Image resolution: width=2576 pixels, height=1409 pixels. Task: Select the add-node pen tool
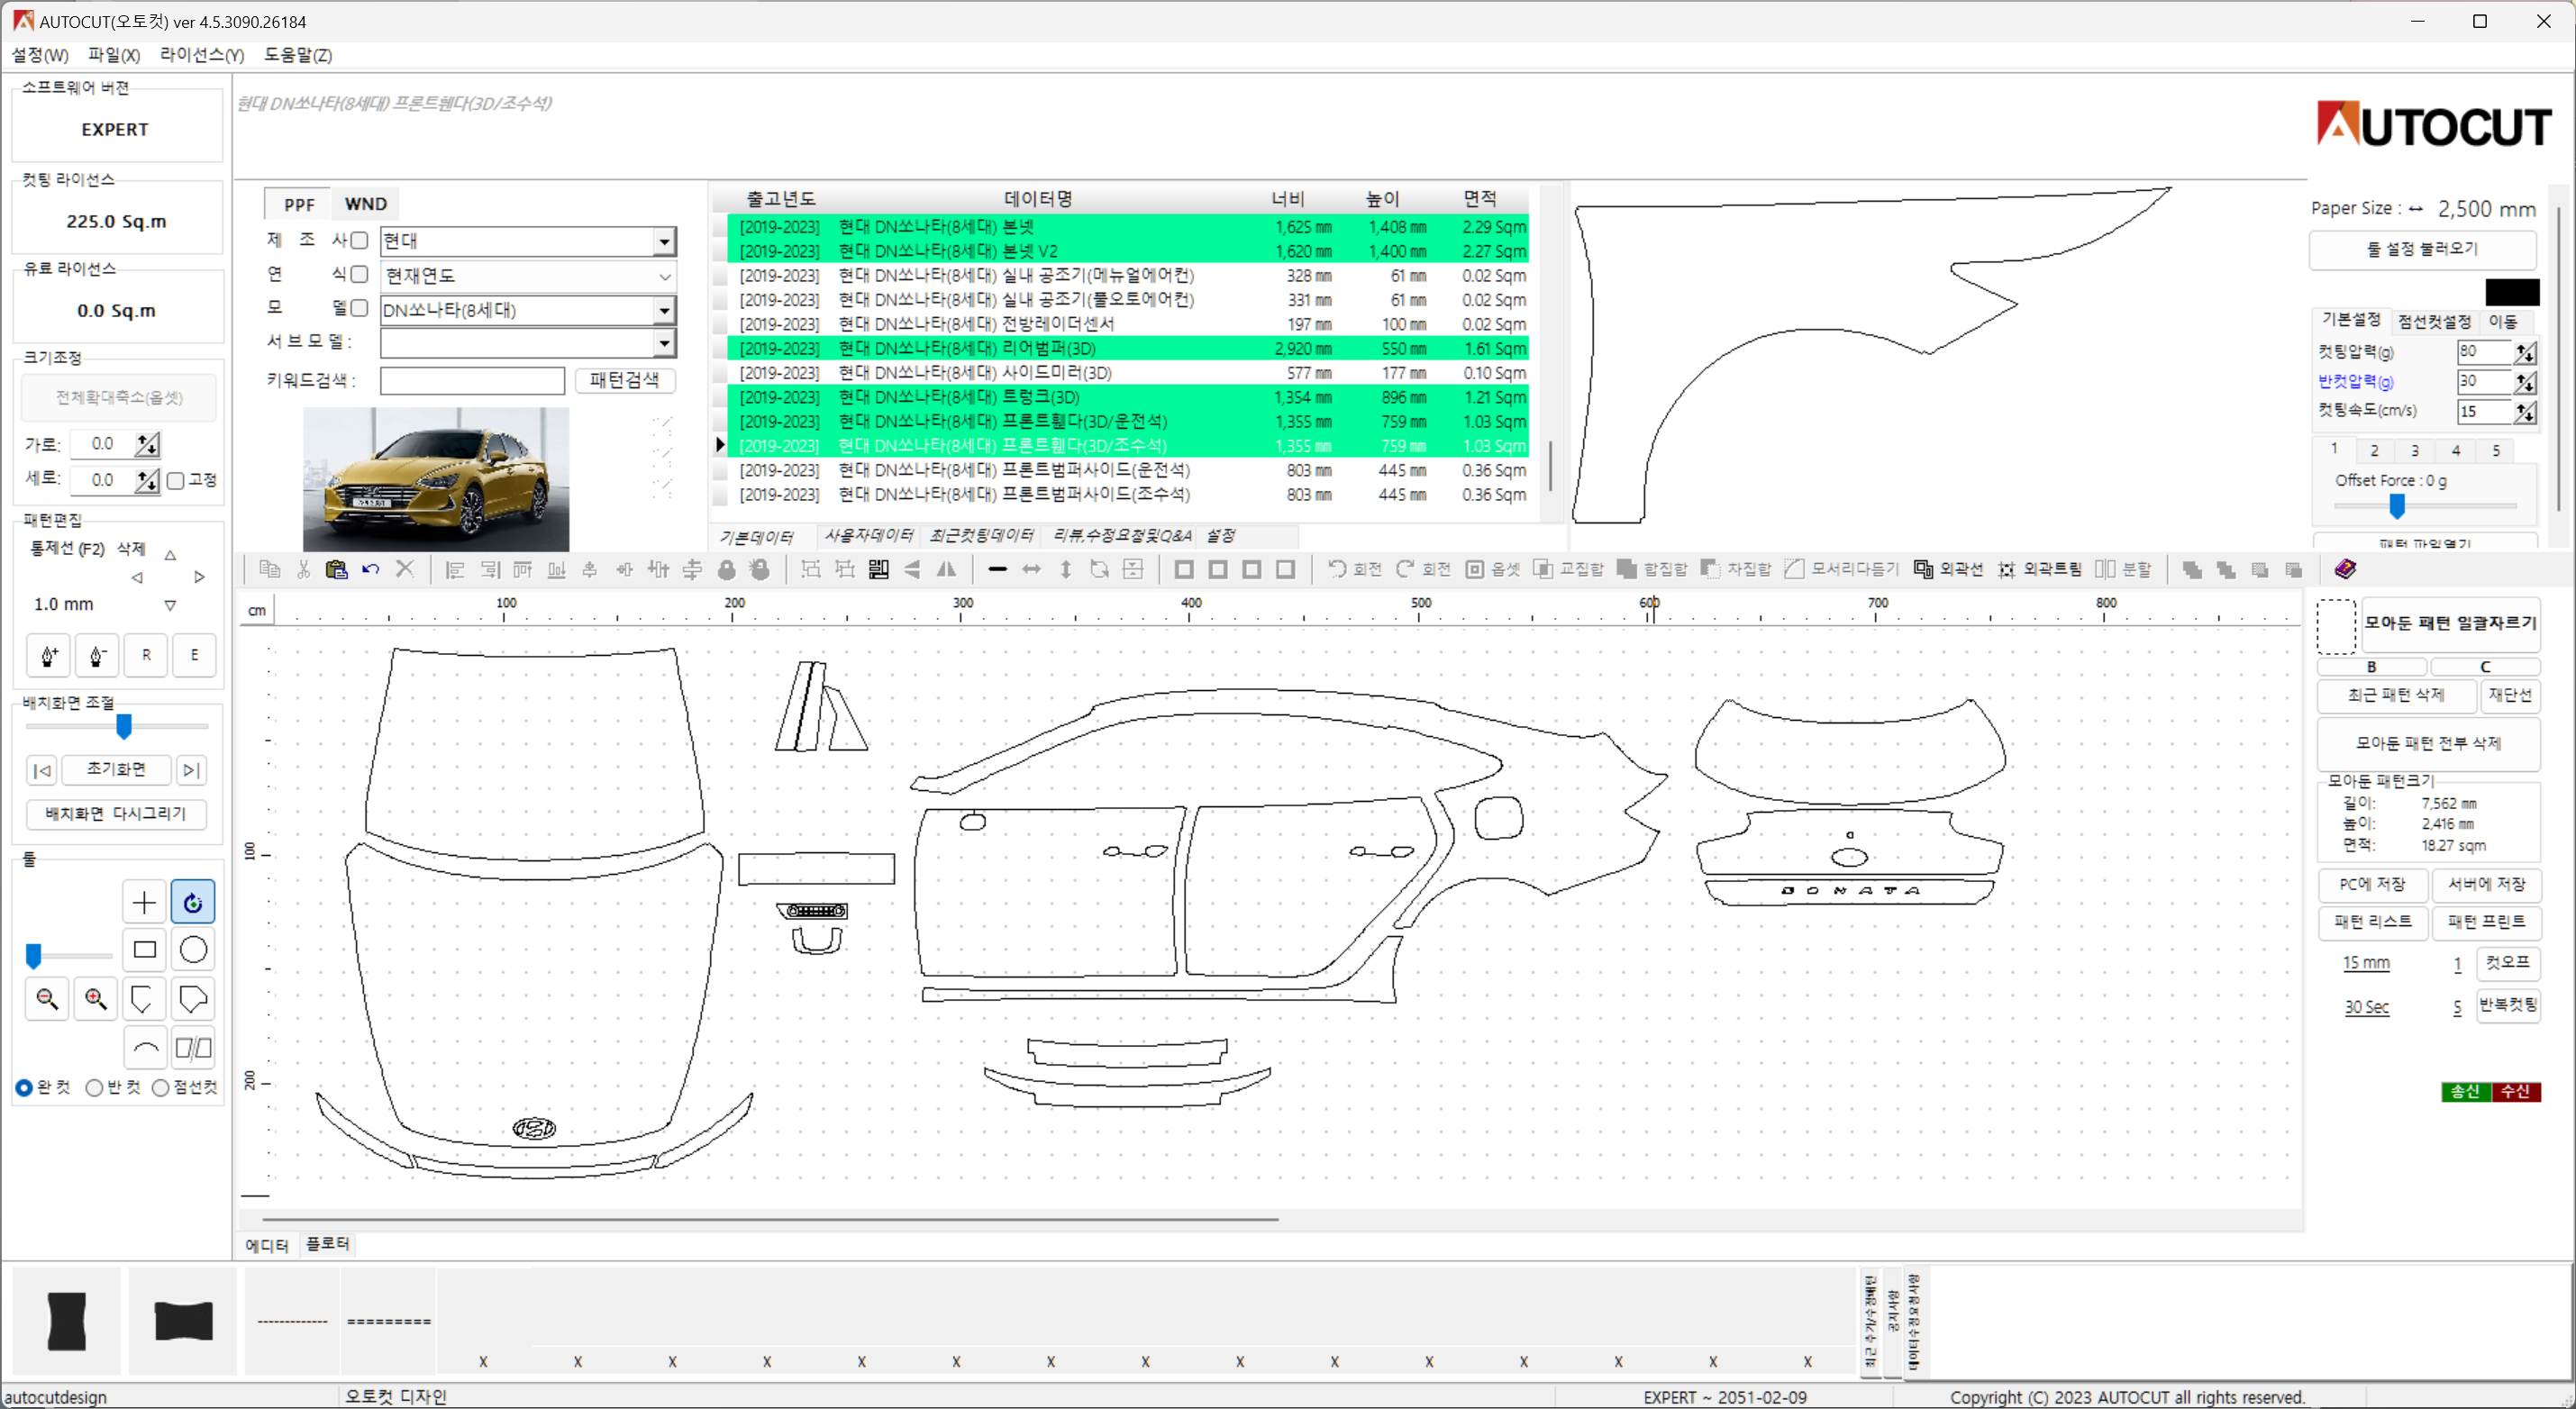click(49, 656)
